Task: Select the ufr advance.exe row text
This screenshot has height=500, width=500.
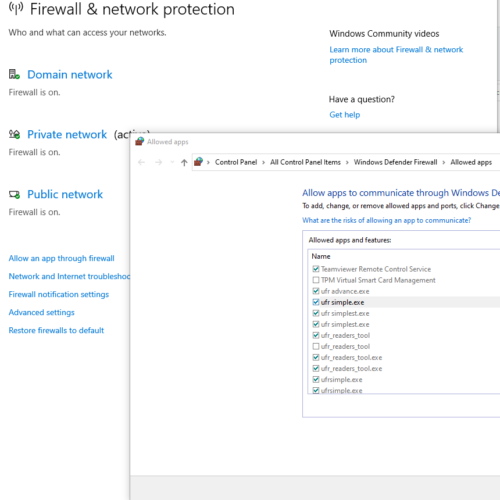Action: click(345, 291)
